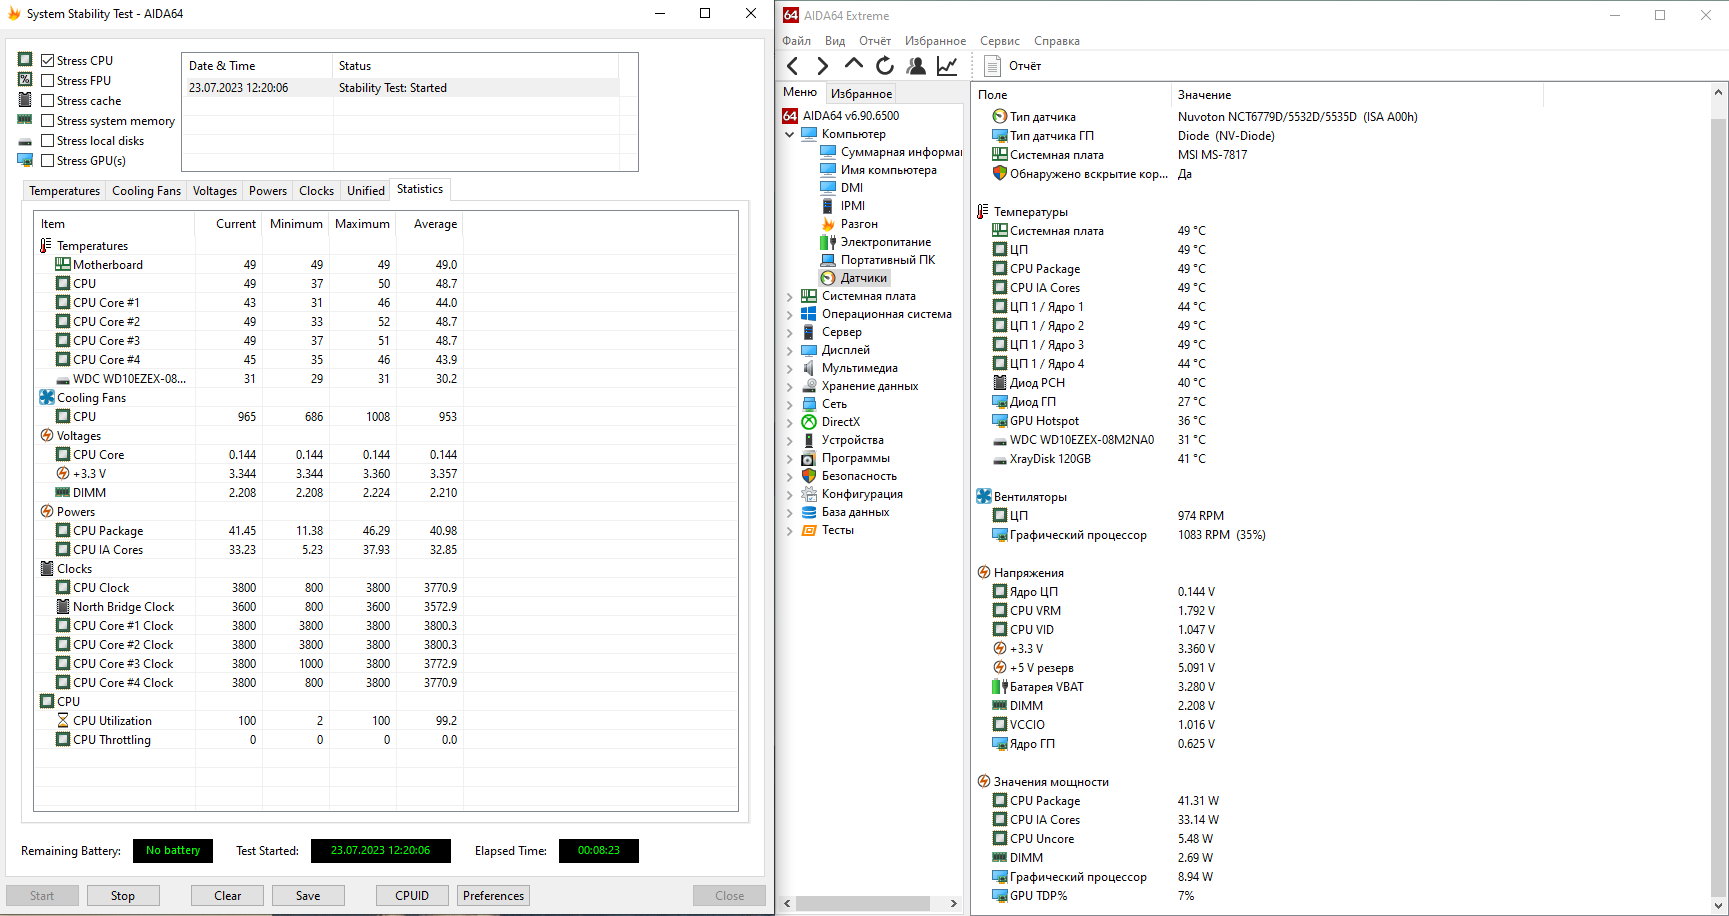Expand the Системная плата tree node
This screenshot has height=916, width=1729.
point(790,296)
